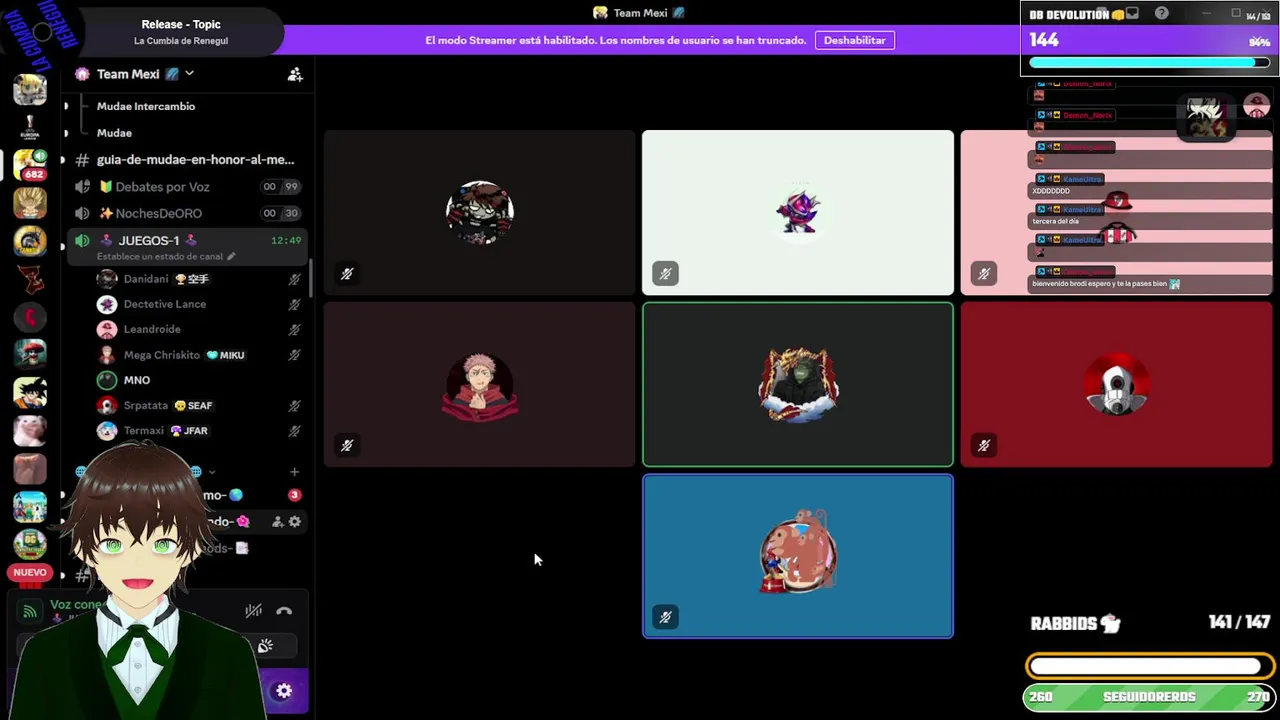The image size is (1280, 720).
Task: Select the red tile with masked avatar
Action: 1116,384
